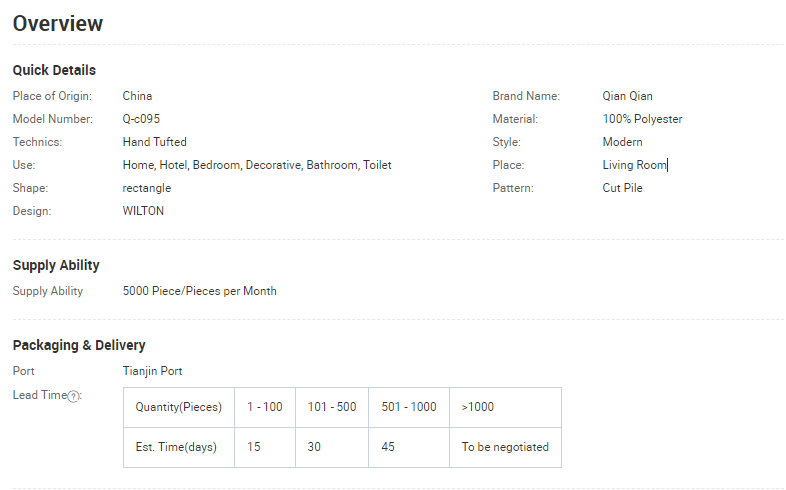Screen dimensions: 786x490
Task: Click the Packaging & Delivery header
Action: [79, 345]
